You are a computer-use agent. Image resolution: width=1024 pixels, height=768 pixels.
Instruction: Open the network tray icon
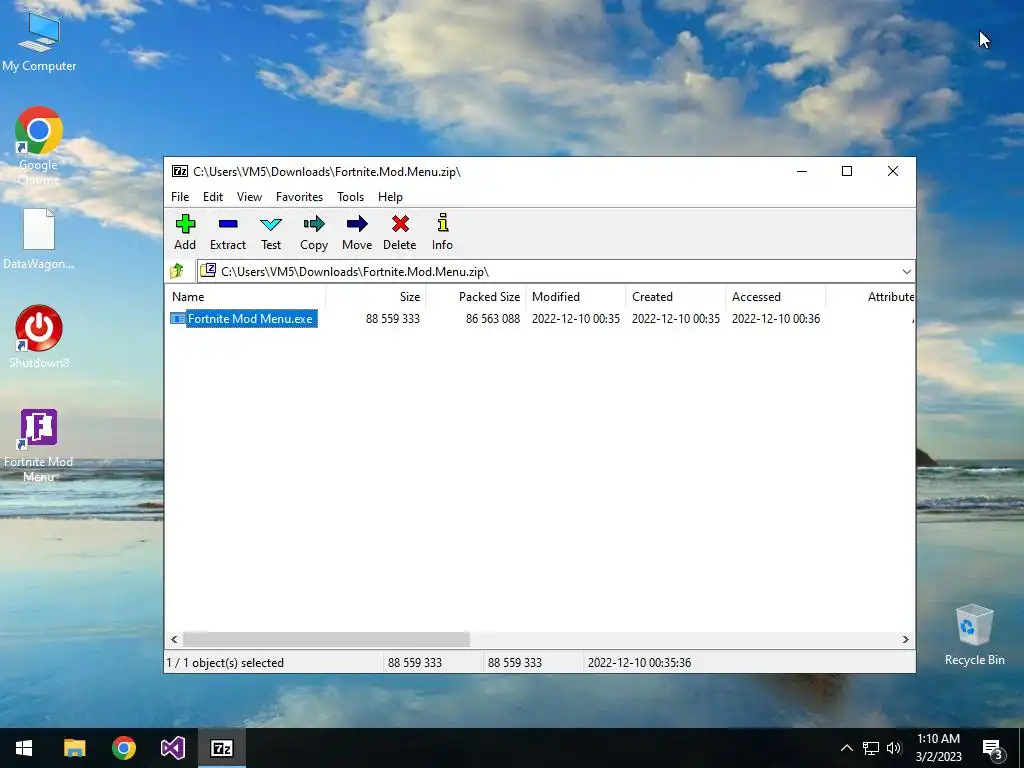click(871, 748)
